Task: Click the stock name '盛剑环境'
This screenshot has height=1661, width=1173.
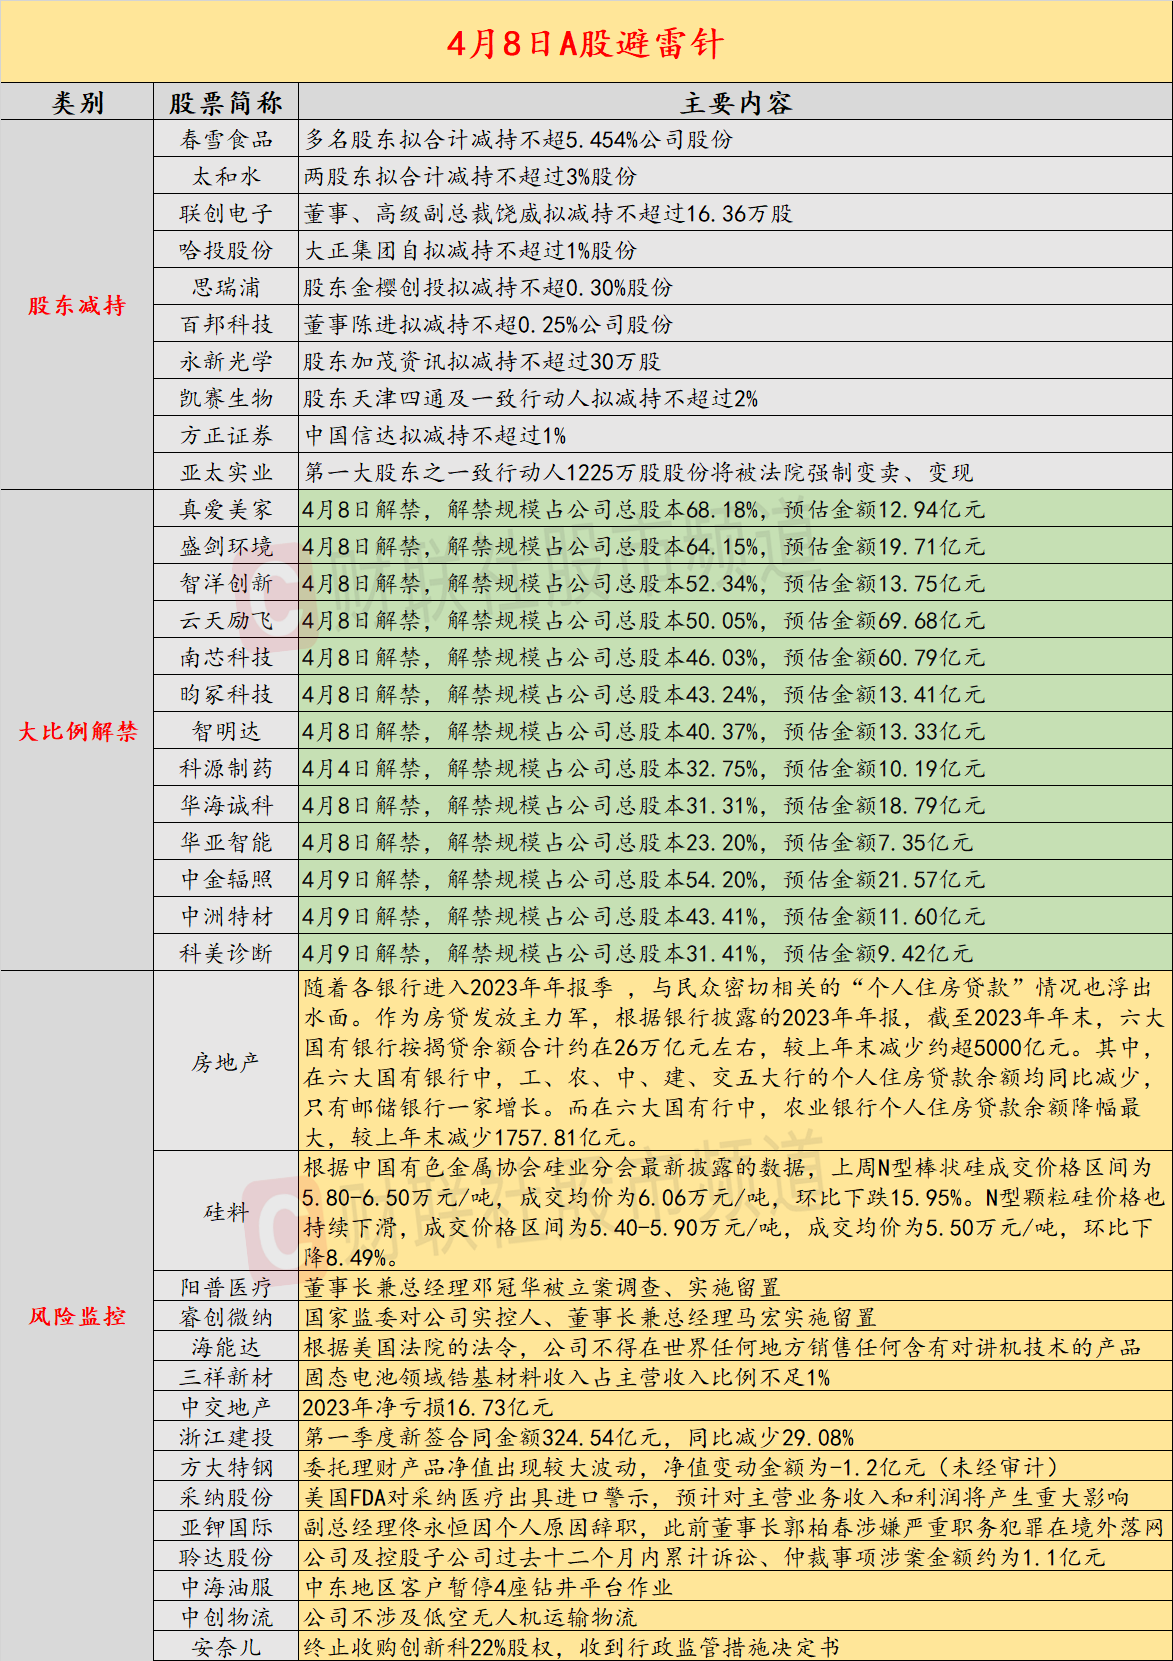Action: [226, 547]
